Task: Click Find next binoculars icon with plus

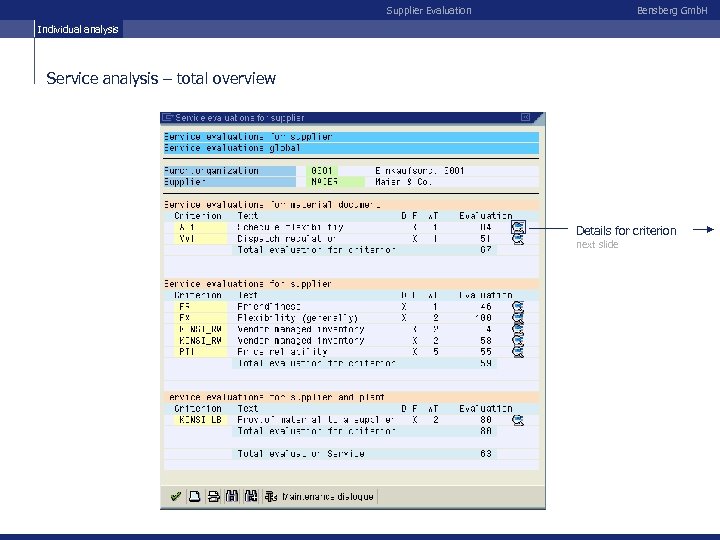Action: [251, 496]
